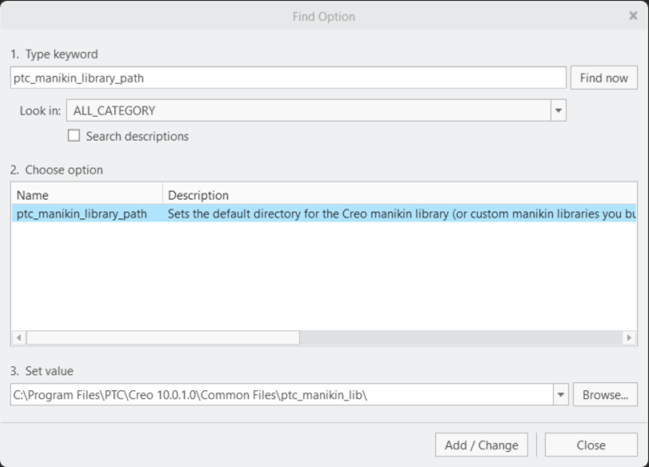Click the horizontal scrollbar thumb
This screenshot has width=649, height=467.
click(x=163, y=337)
